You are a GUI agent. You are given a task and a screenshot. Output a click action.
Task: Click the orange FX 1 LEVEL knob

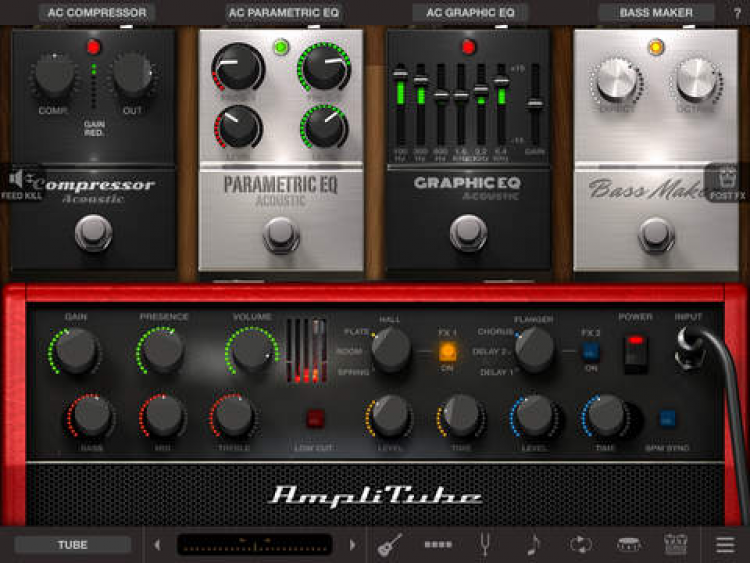coord(390,417)
